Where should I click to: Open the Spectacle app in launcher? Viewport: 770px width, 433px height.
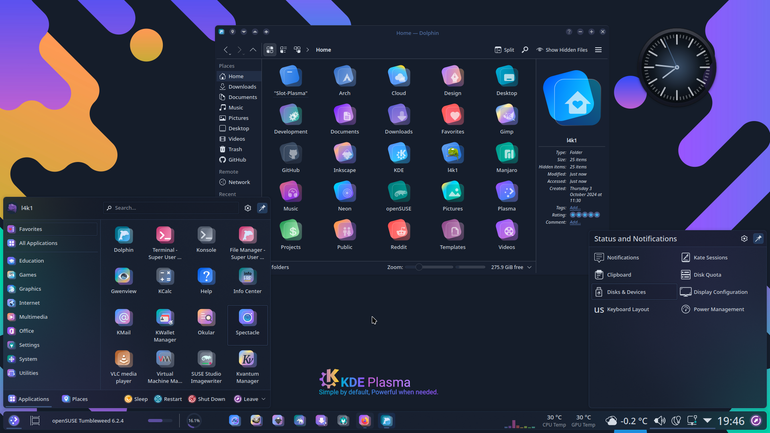pos(247,322)
